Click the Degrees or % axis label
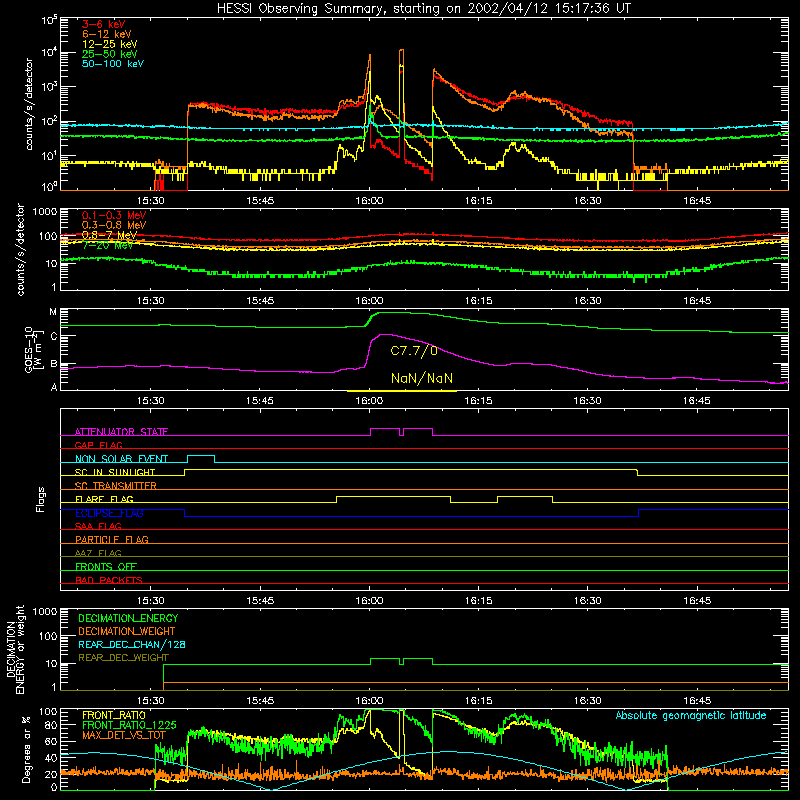 coord(27,749)
